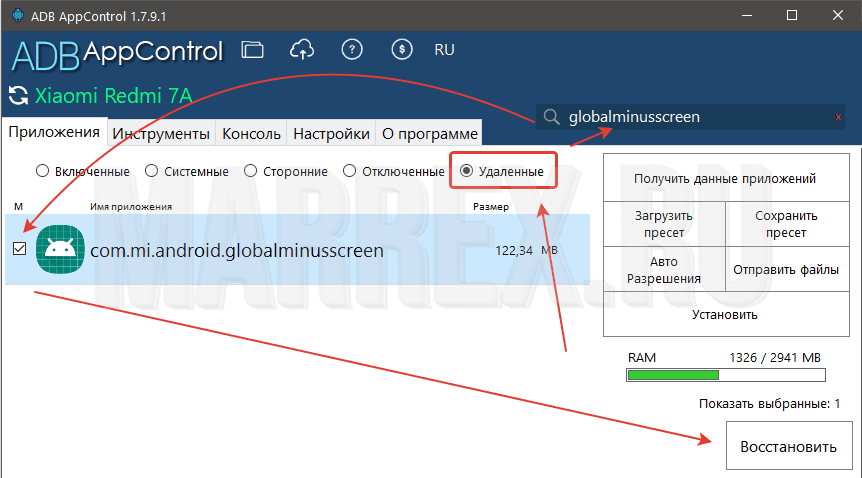Click Отправить файлы button
Screen dimensions: 862x478
tap(787, 270)
